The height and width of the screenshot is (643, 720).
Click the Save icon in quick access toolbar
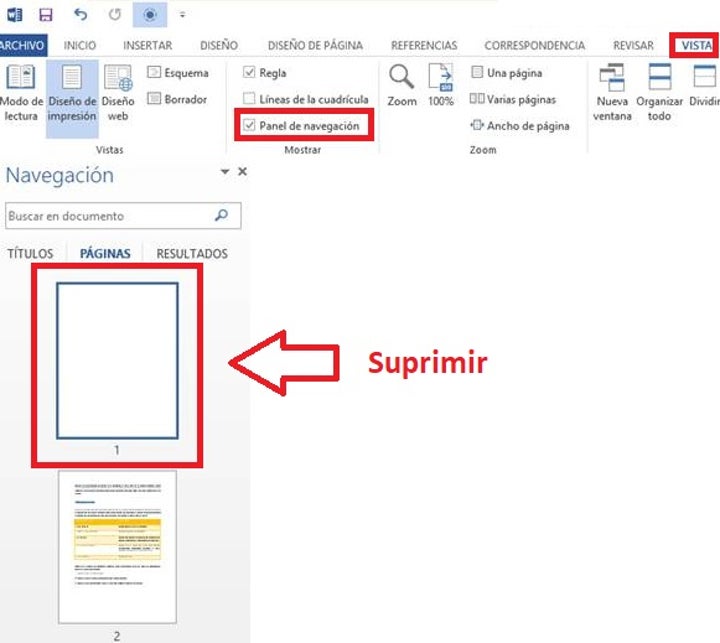pos(46,14)
